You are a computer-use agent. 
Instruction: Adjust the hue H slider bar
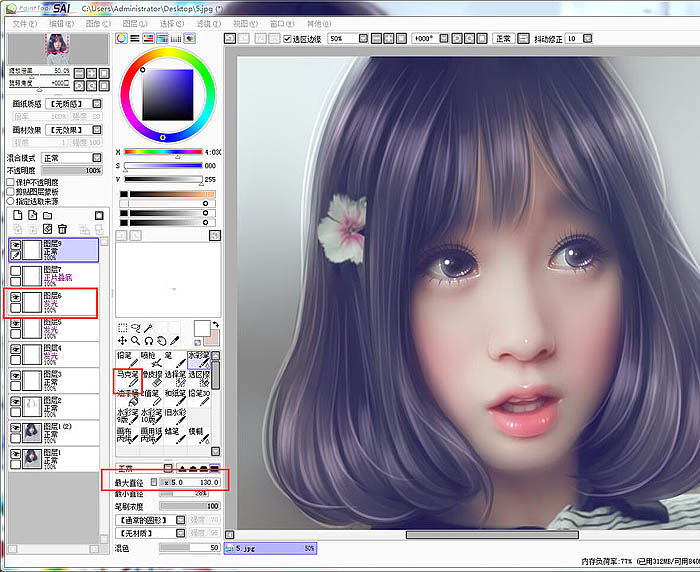161,152
